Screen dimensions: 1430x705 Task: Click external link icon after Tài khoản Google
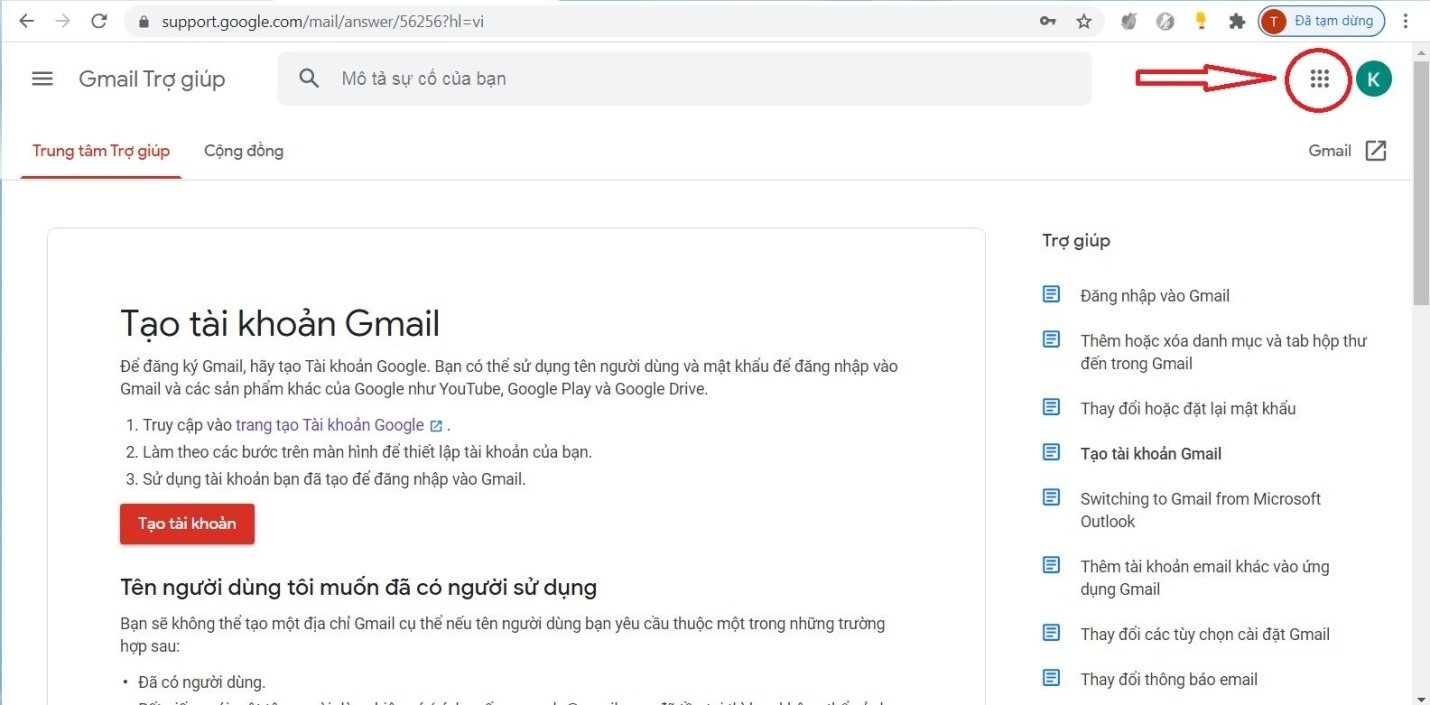click(436, 426)
